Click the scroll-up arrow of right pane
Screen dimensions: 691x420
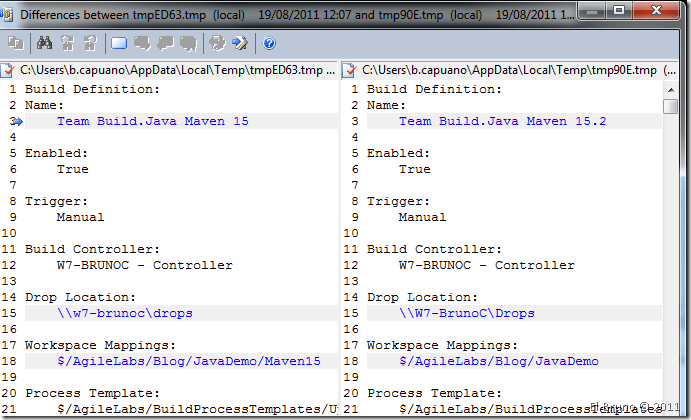(x=670, y=88)
